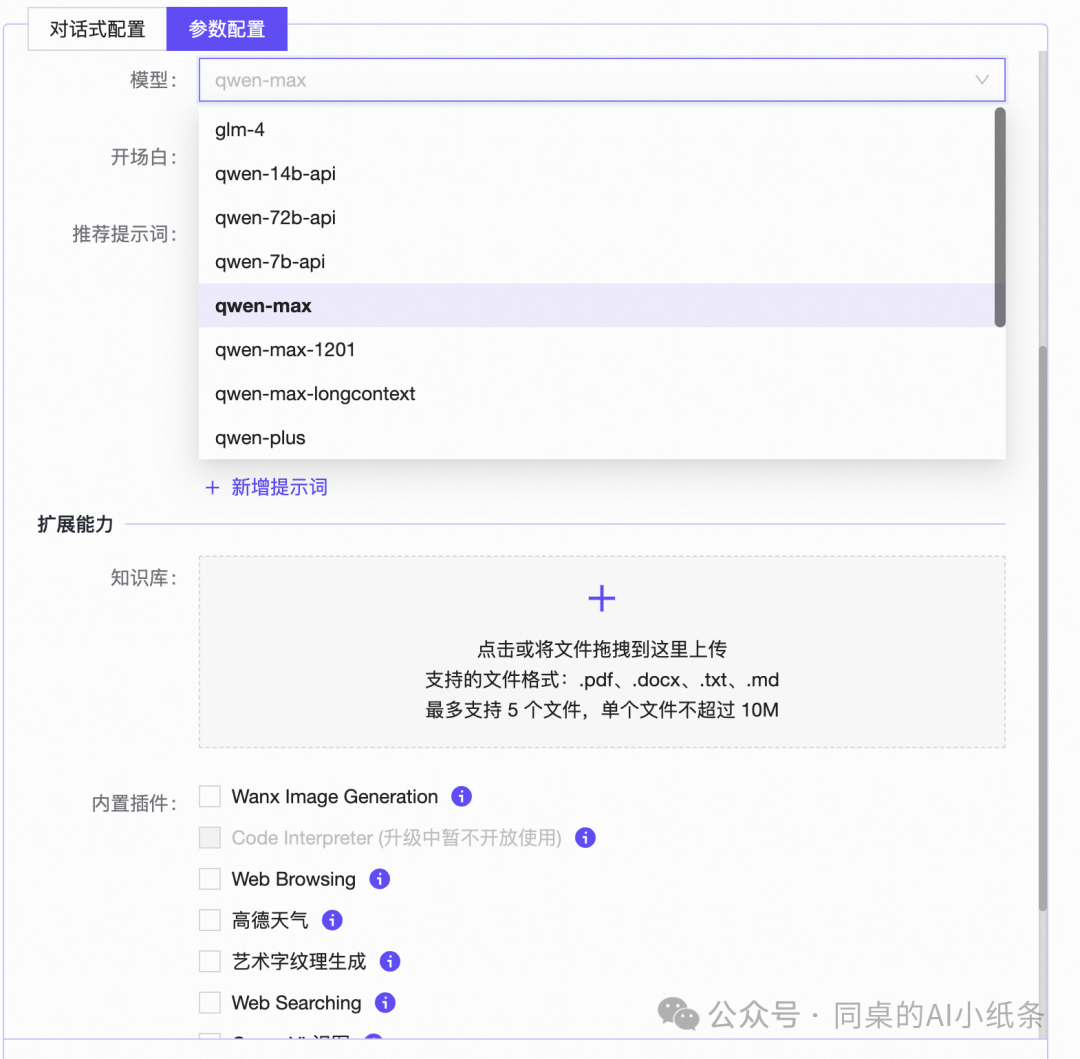Click the 艺术字纹理生成 info icon
1080x1059 pixels.
390,961
